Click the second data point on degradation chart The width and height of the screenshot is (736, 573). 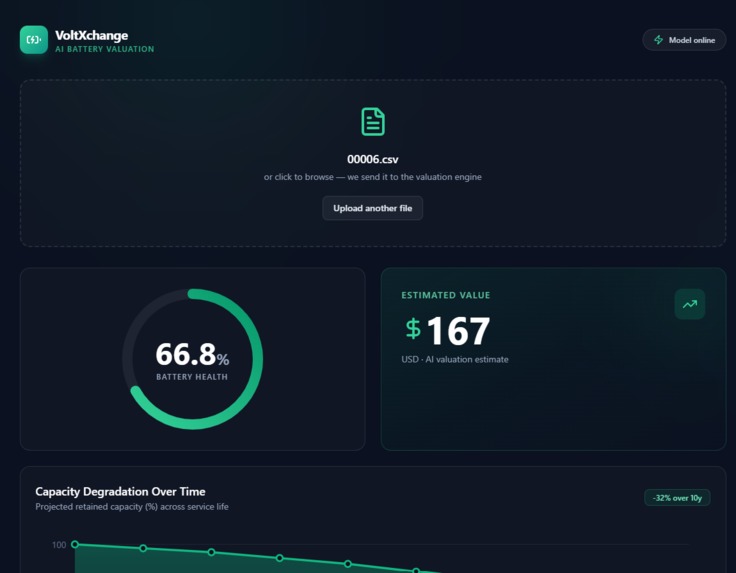143,548
